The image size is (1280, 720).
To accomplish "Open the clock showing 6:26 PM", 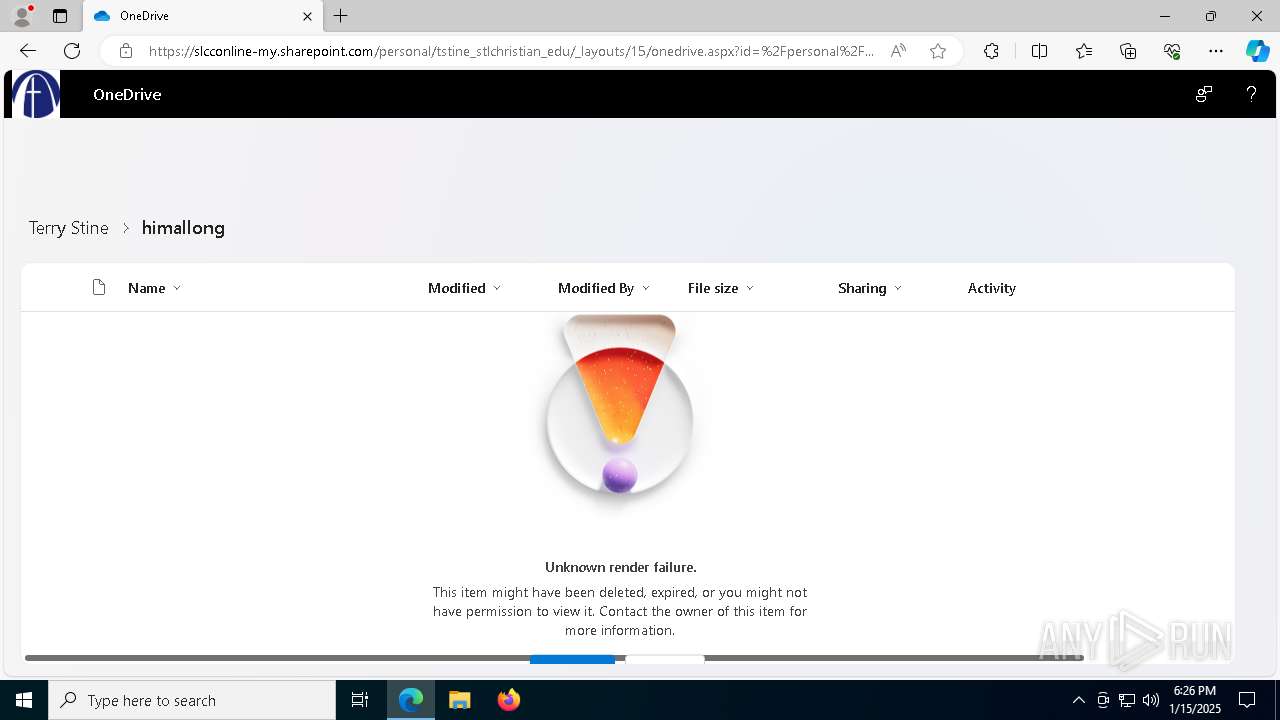I will [x=1195, y=700].
